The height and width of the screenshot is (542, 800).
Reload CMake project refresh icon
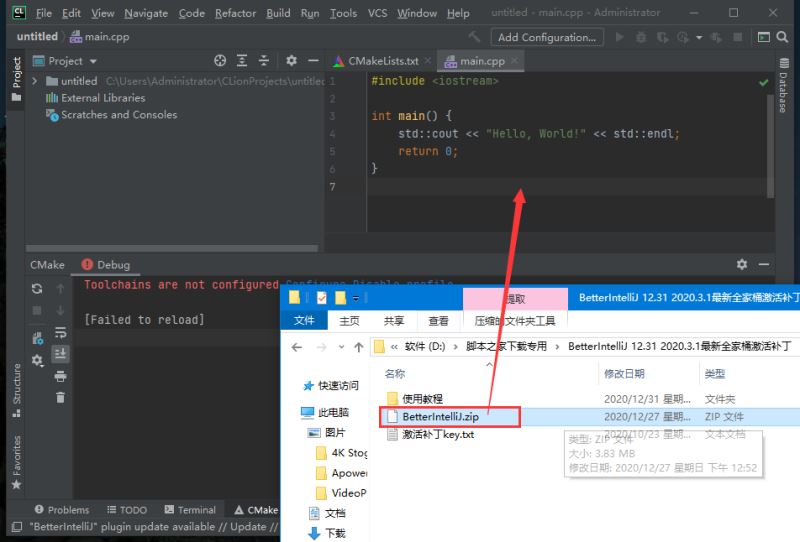point(37,288)
